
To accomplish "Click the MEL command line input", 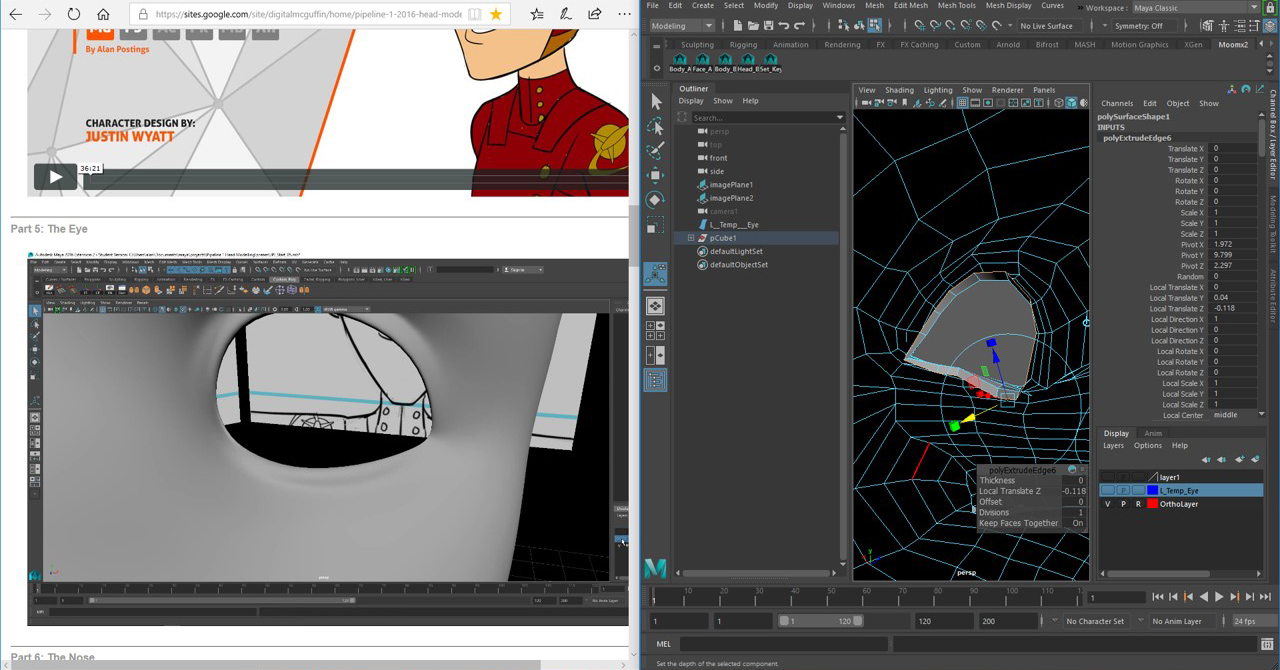I will 782,644.
